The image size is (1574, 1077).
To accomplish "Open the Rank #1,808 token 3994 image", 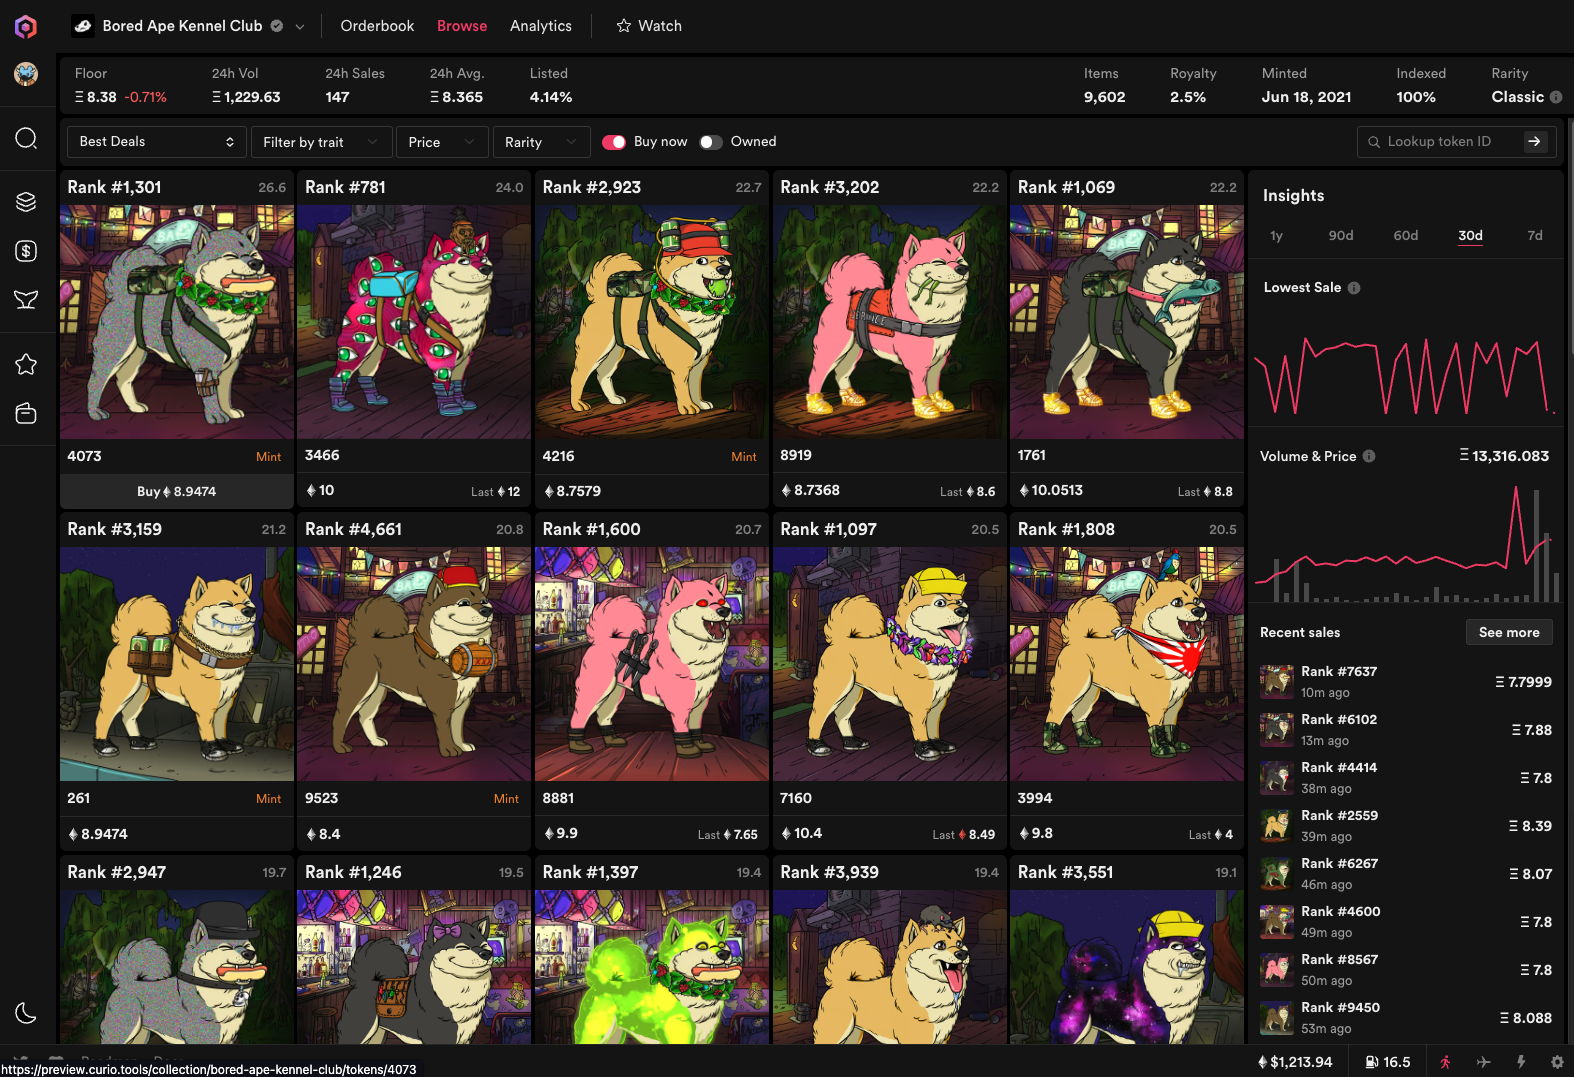I will click(1127, 664).
